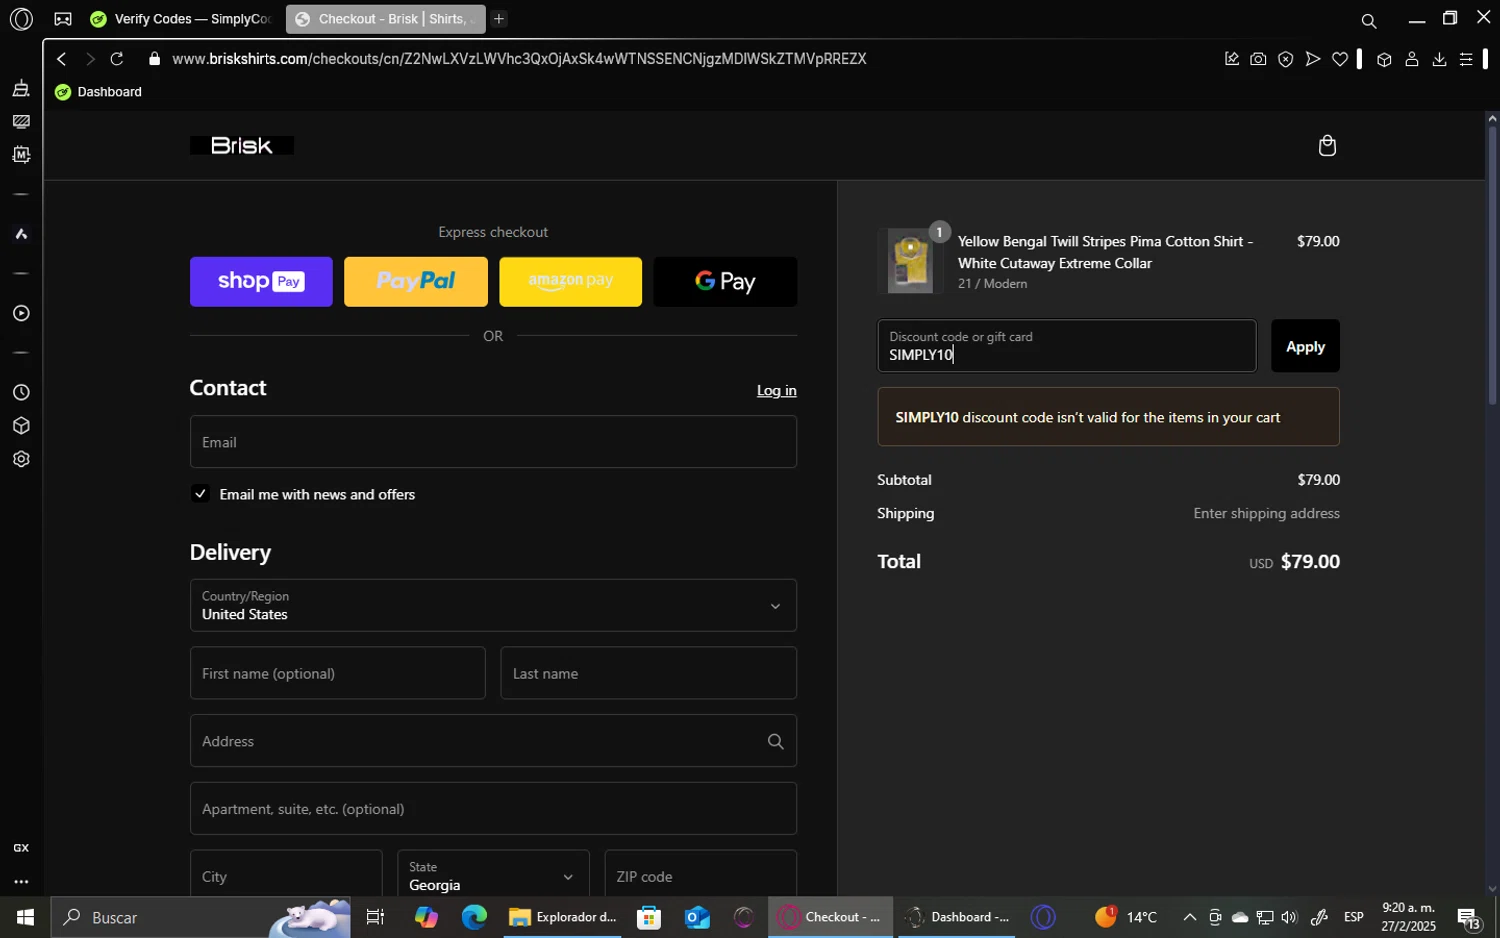
Task: Click the yellow shirt product thumbnail
Action: coord(910,262)
